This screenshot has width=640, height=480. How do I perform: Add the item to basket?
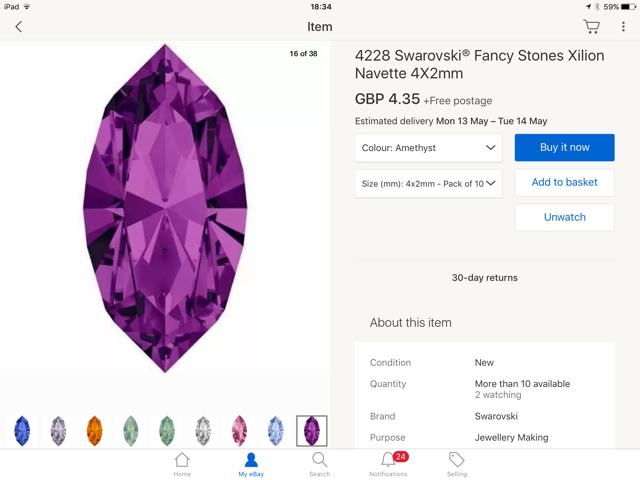pyautogui.click(x=564, y=182)
